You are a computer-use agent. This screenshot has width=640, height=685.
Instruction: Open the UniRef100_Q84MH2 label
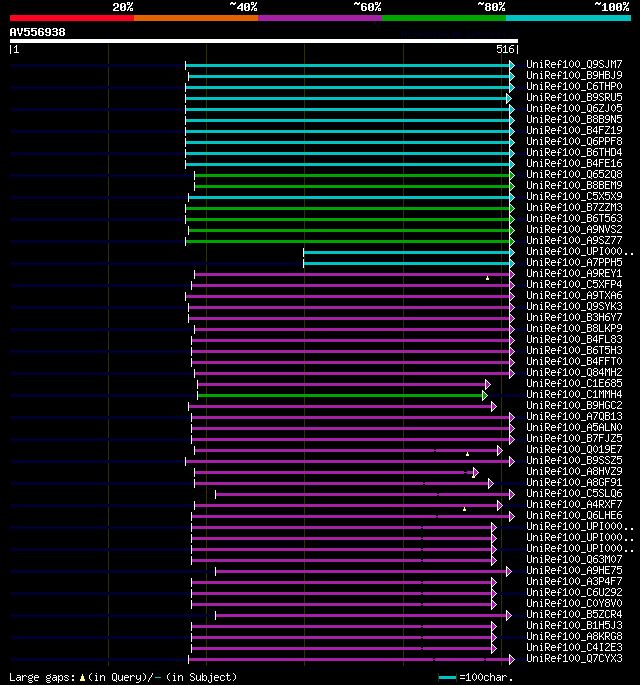pyautogui.click(x=574, y=372)
